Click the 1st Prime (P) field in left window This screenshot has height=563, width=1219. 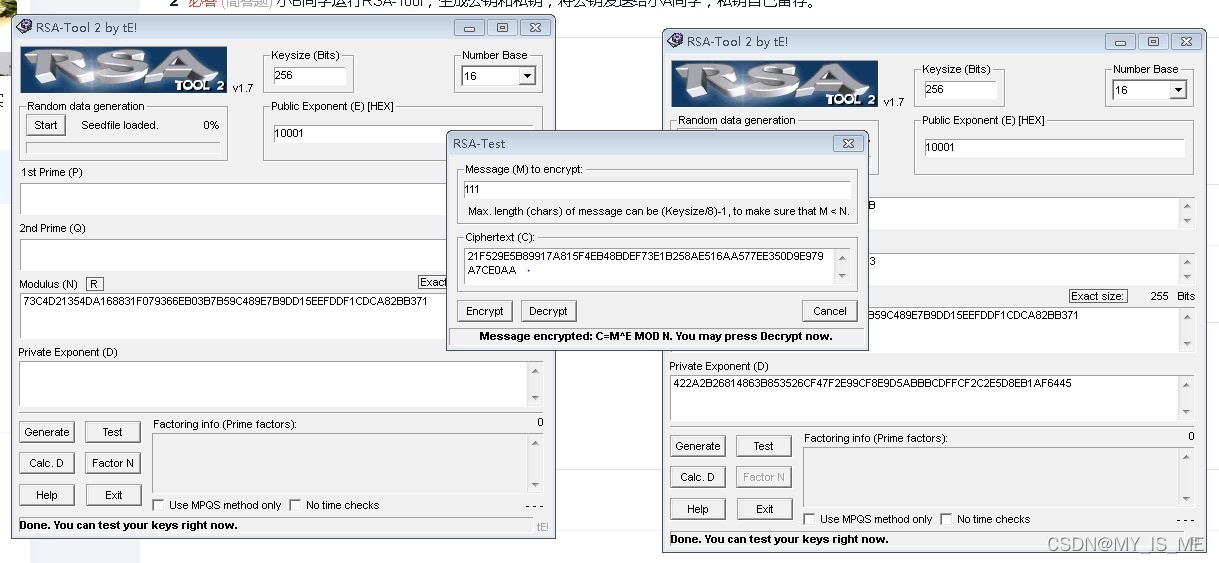click(233, 199)
